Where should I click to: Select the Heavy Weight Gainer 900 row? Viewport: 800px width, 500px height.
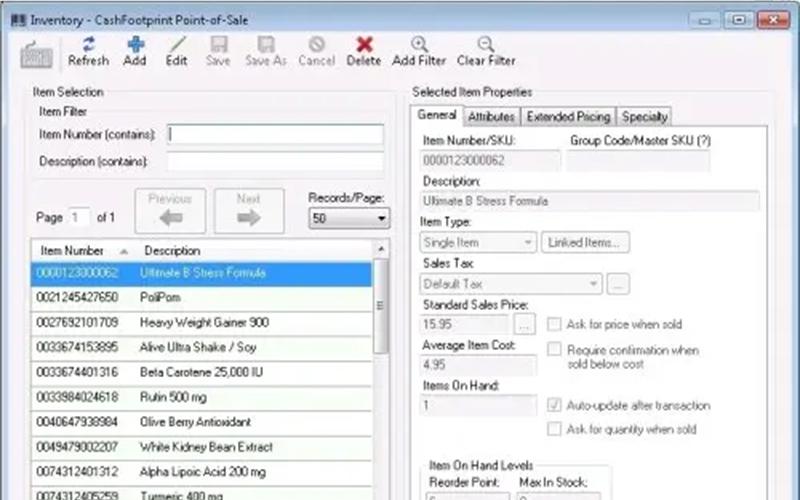click(202, 323)
